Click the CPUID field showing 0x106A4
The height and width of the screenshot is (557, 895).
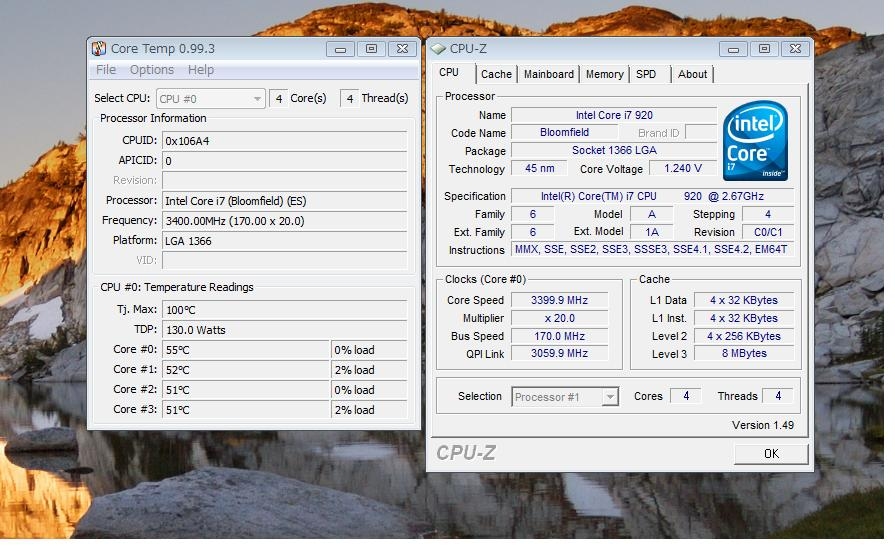coord(284,141)
